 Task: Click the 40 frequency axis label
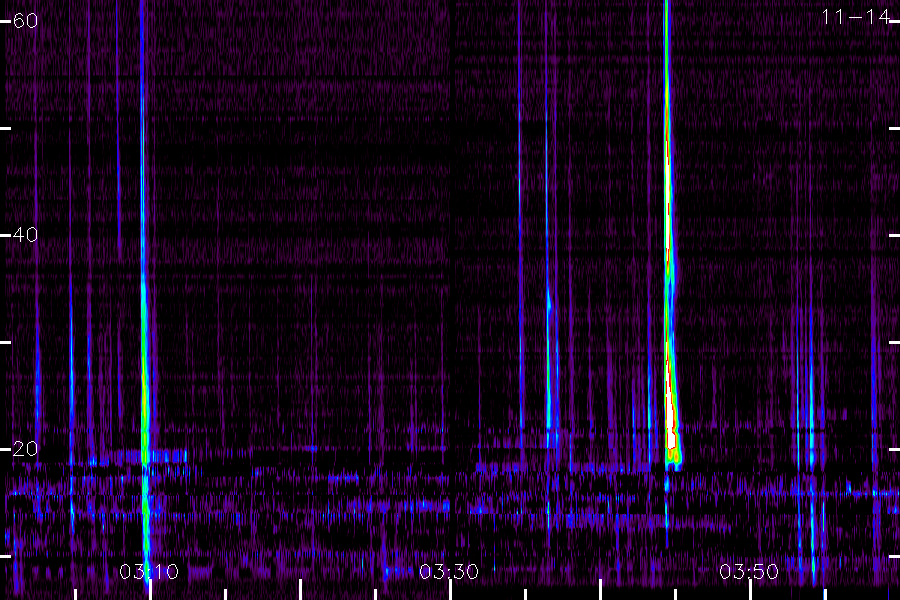[x=25, y=234]
